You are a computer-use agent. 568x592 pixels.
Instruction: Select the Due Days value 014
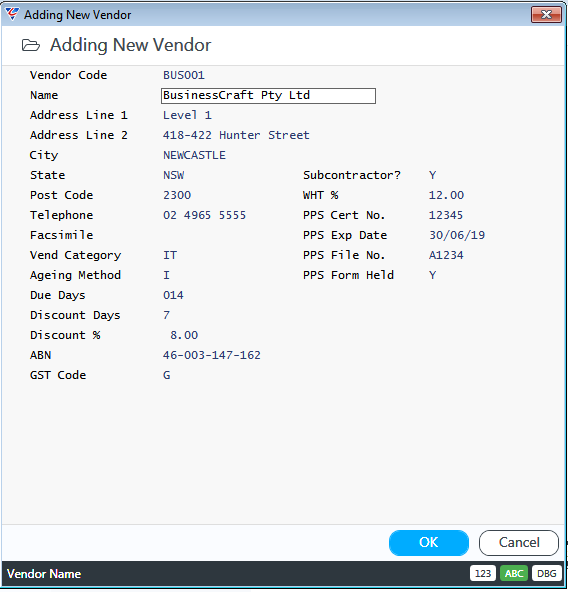coord(173,295)
